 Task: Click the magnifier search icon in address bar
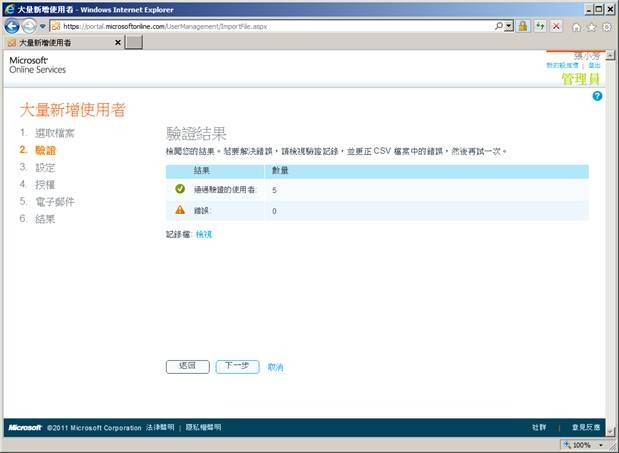[x=499, y=26]
